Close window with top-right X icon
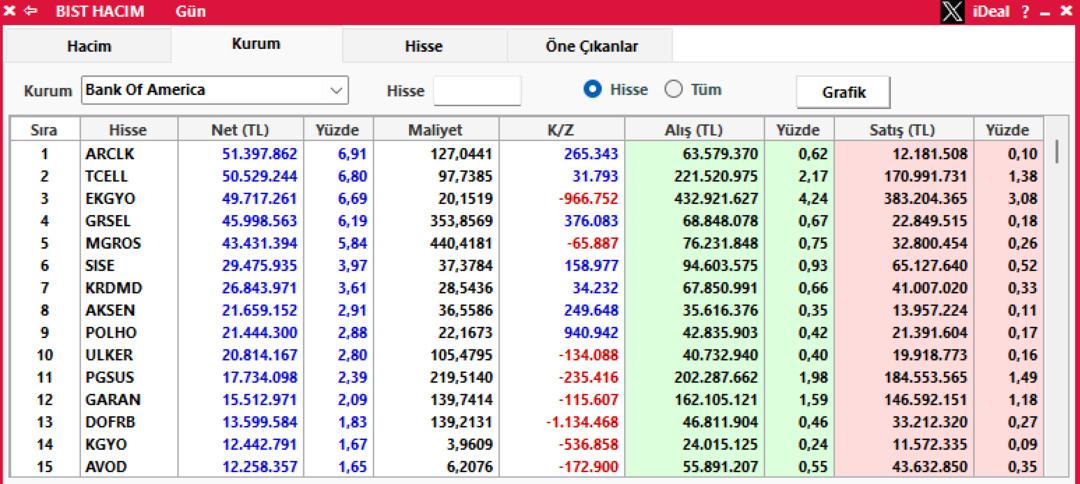The image size is (1080, 484). pos(1065,12)
